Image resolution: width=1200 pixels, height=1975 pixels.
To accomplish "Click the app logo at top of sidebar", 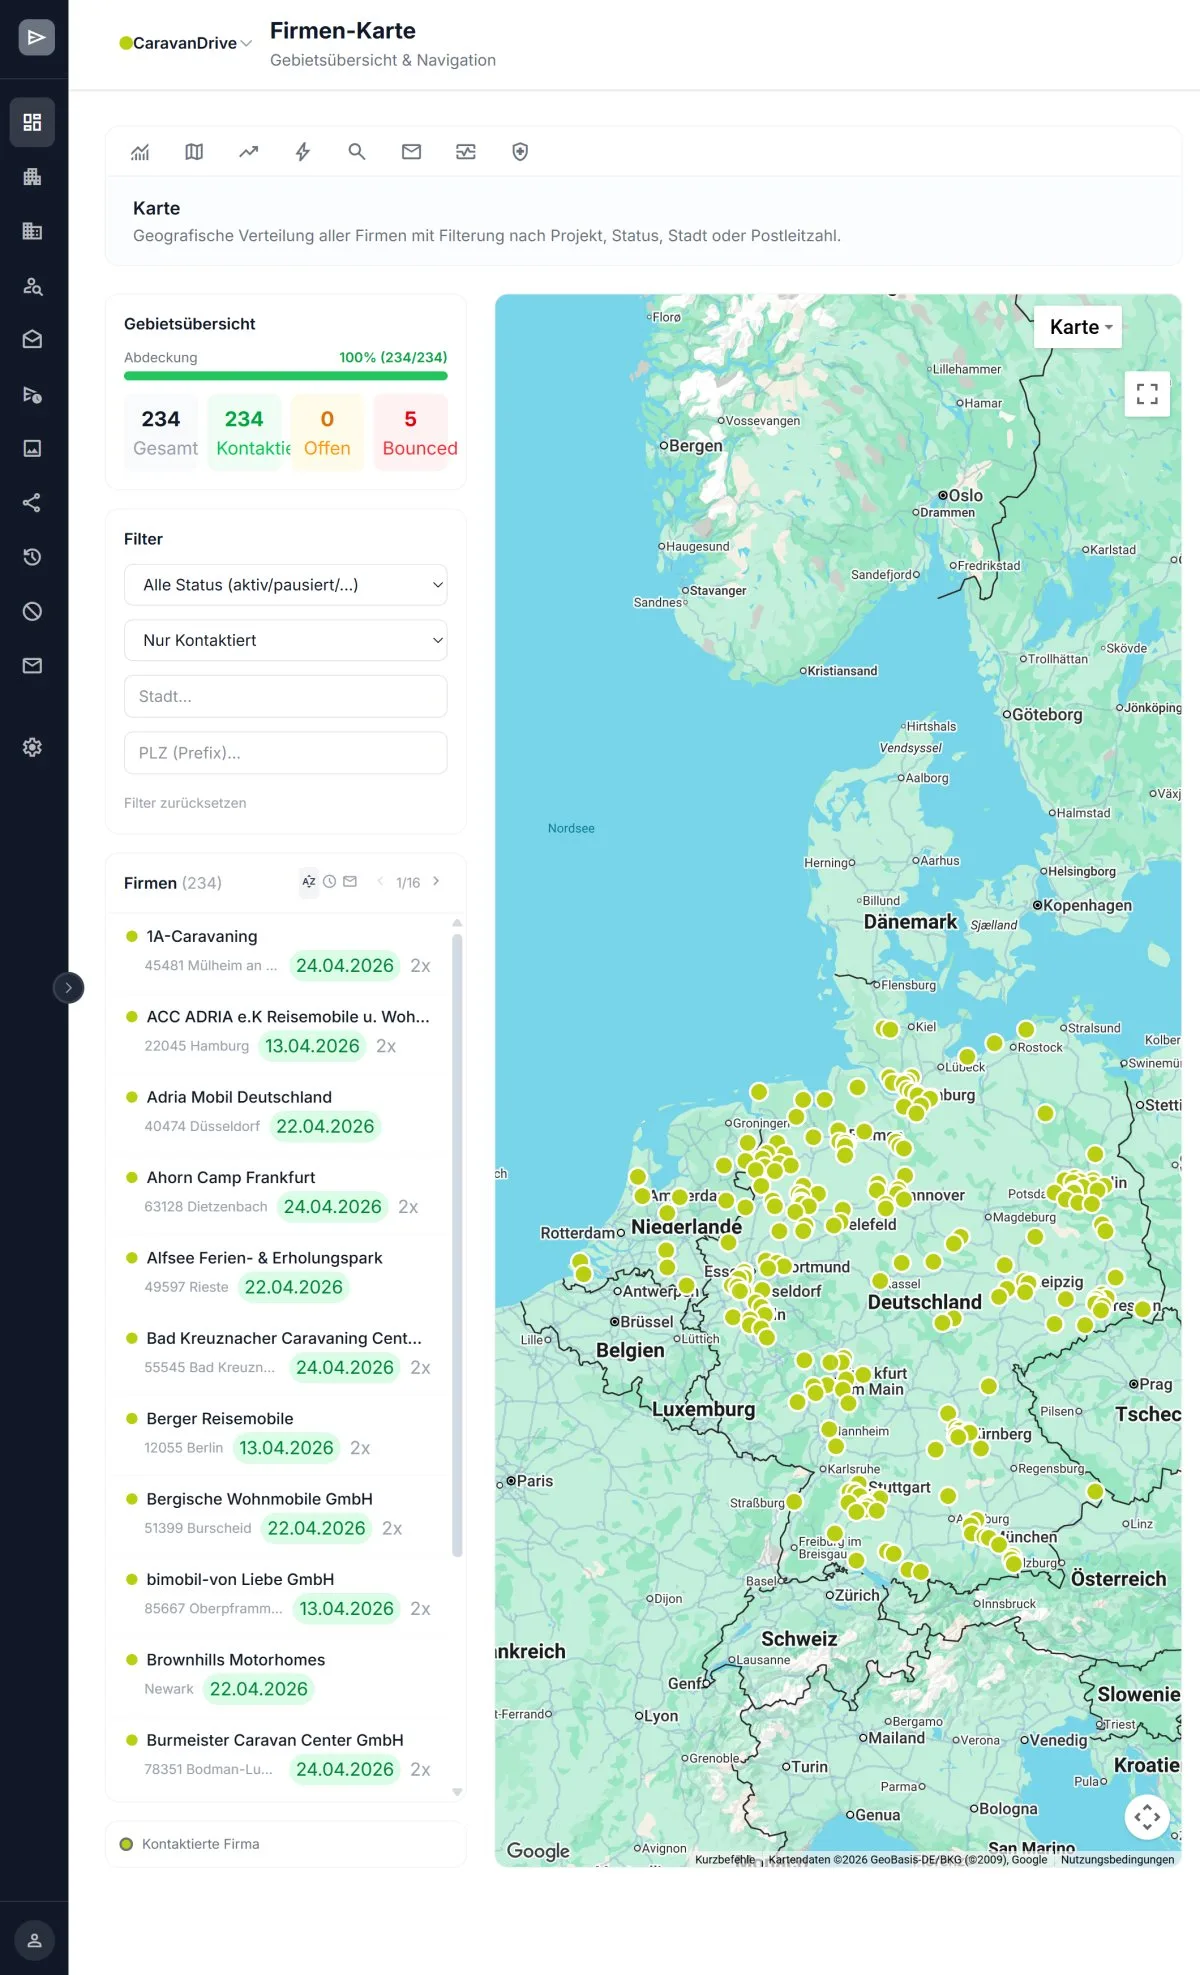I will click(36, 37).
